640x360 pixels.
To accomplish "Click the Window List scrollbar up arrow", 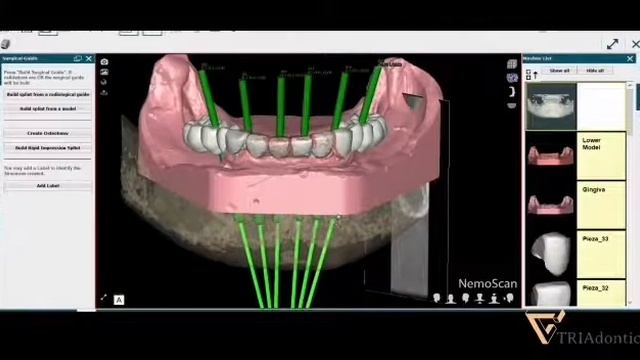I will pyautogui.click(x=630, y=85).
